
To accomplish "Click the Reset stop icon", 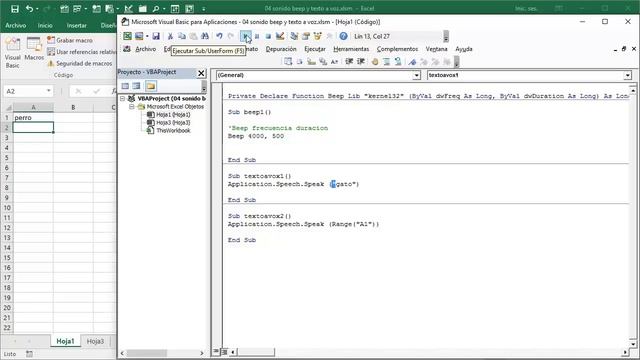I will point(268,36).
